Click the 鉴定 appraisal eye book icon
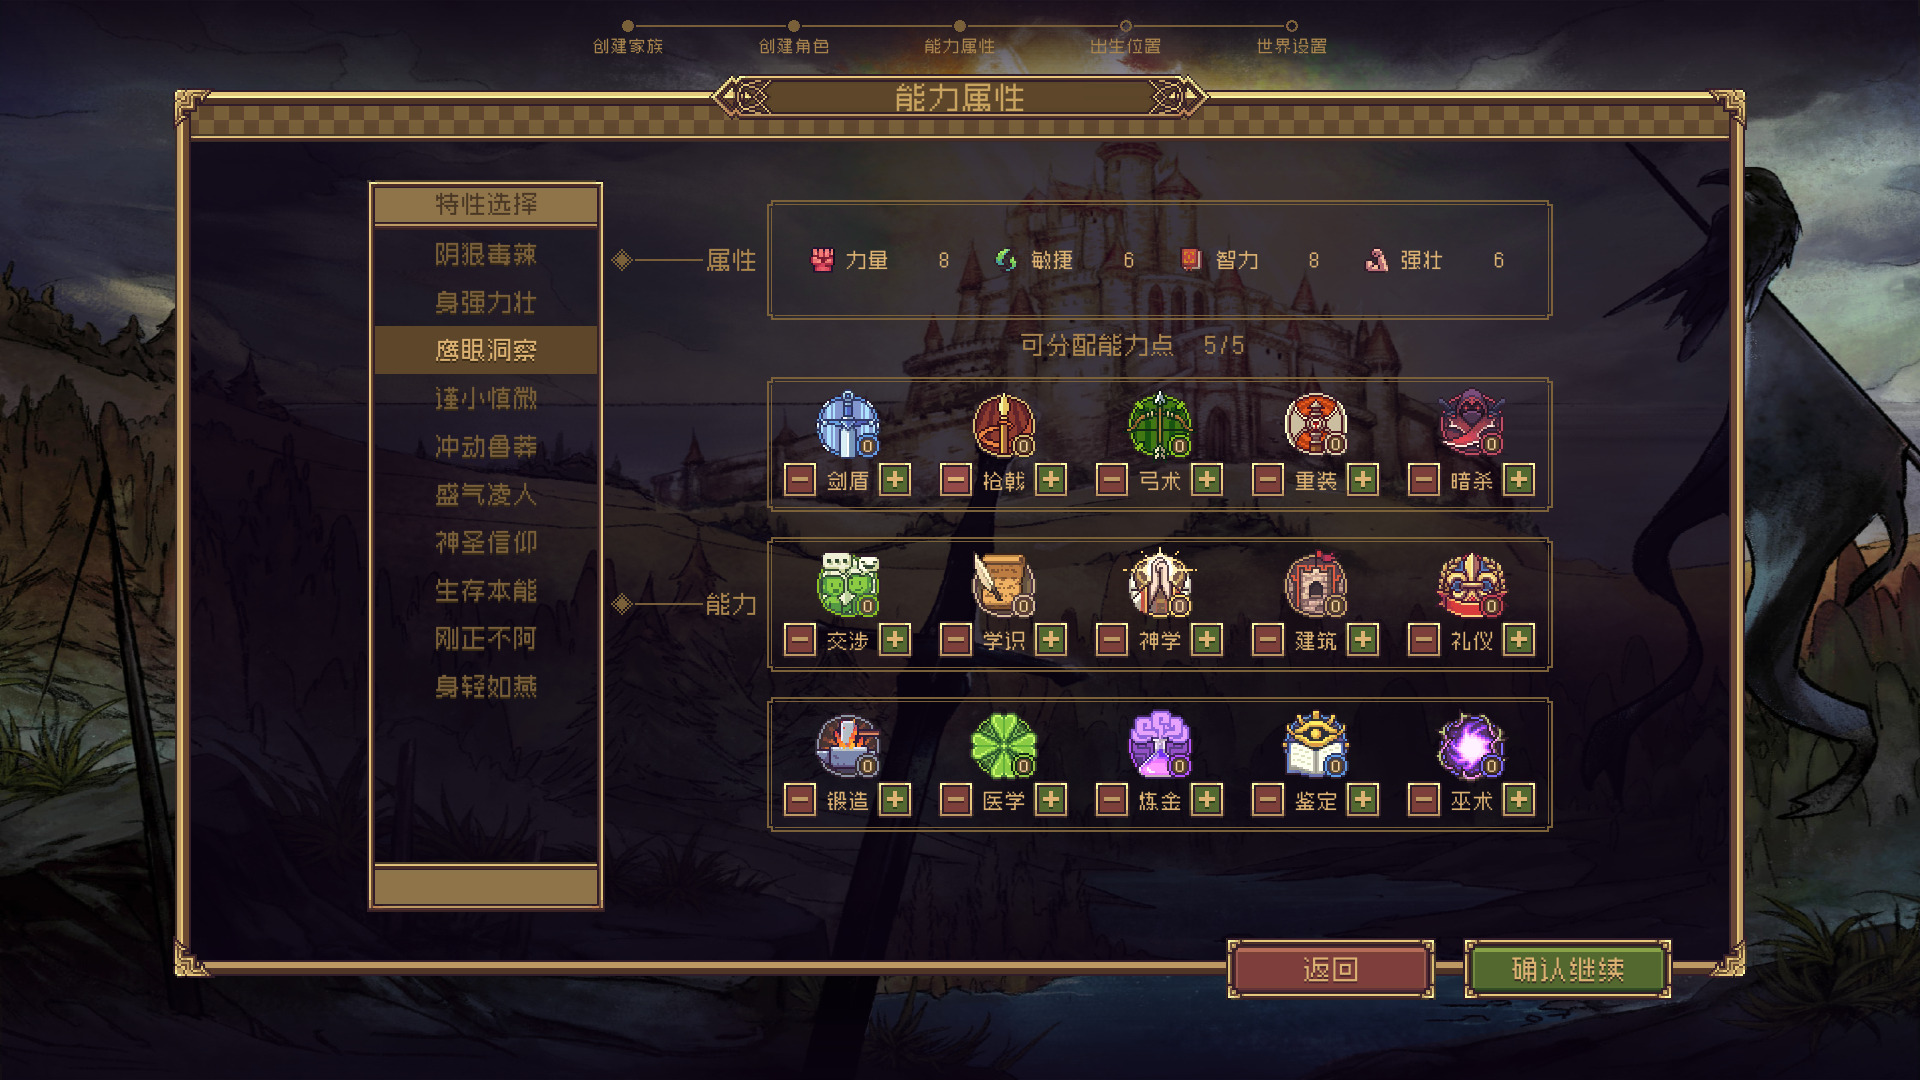 1316,745
